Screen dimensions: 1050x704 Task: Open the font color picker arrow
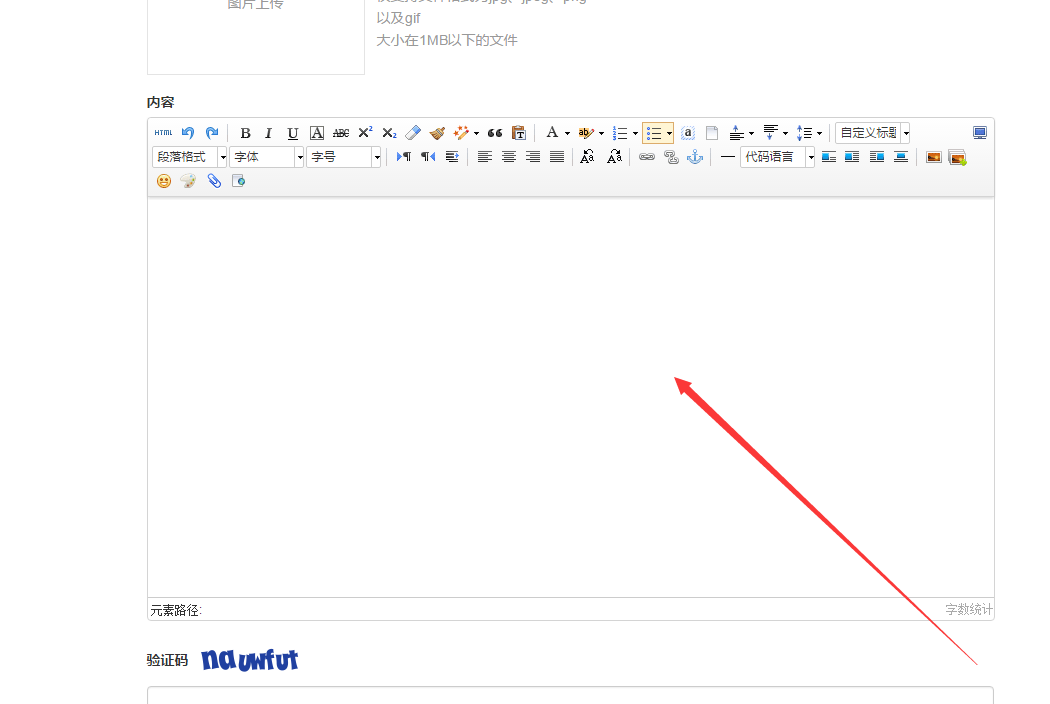pos(567,133)
